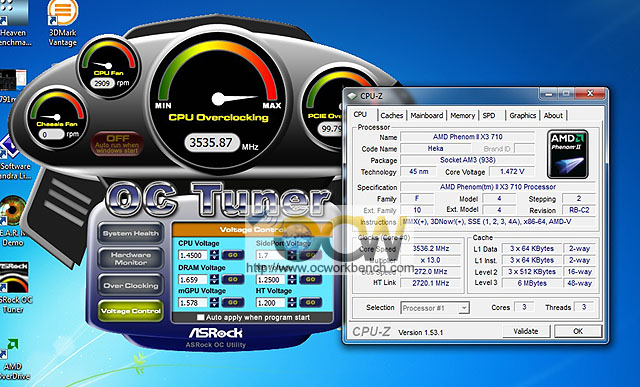Apply DRAM Voltage with its GO button
Viewport: 640px width, 387px height.
233,279
